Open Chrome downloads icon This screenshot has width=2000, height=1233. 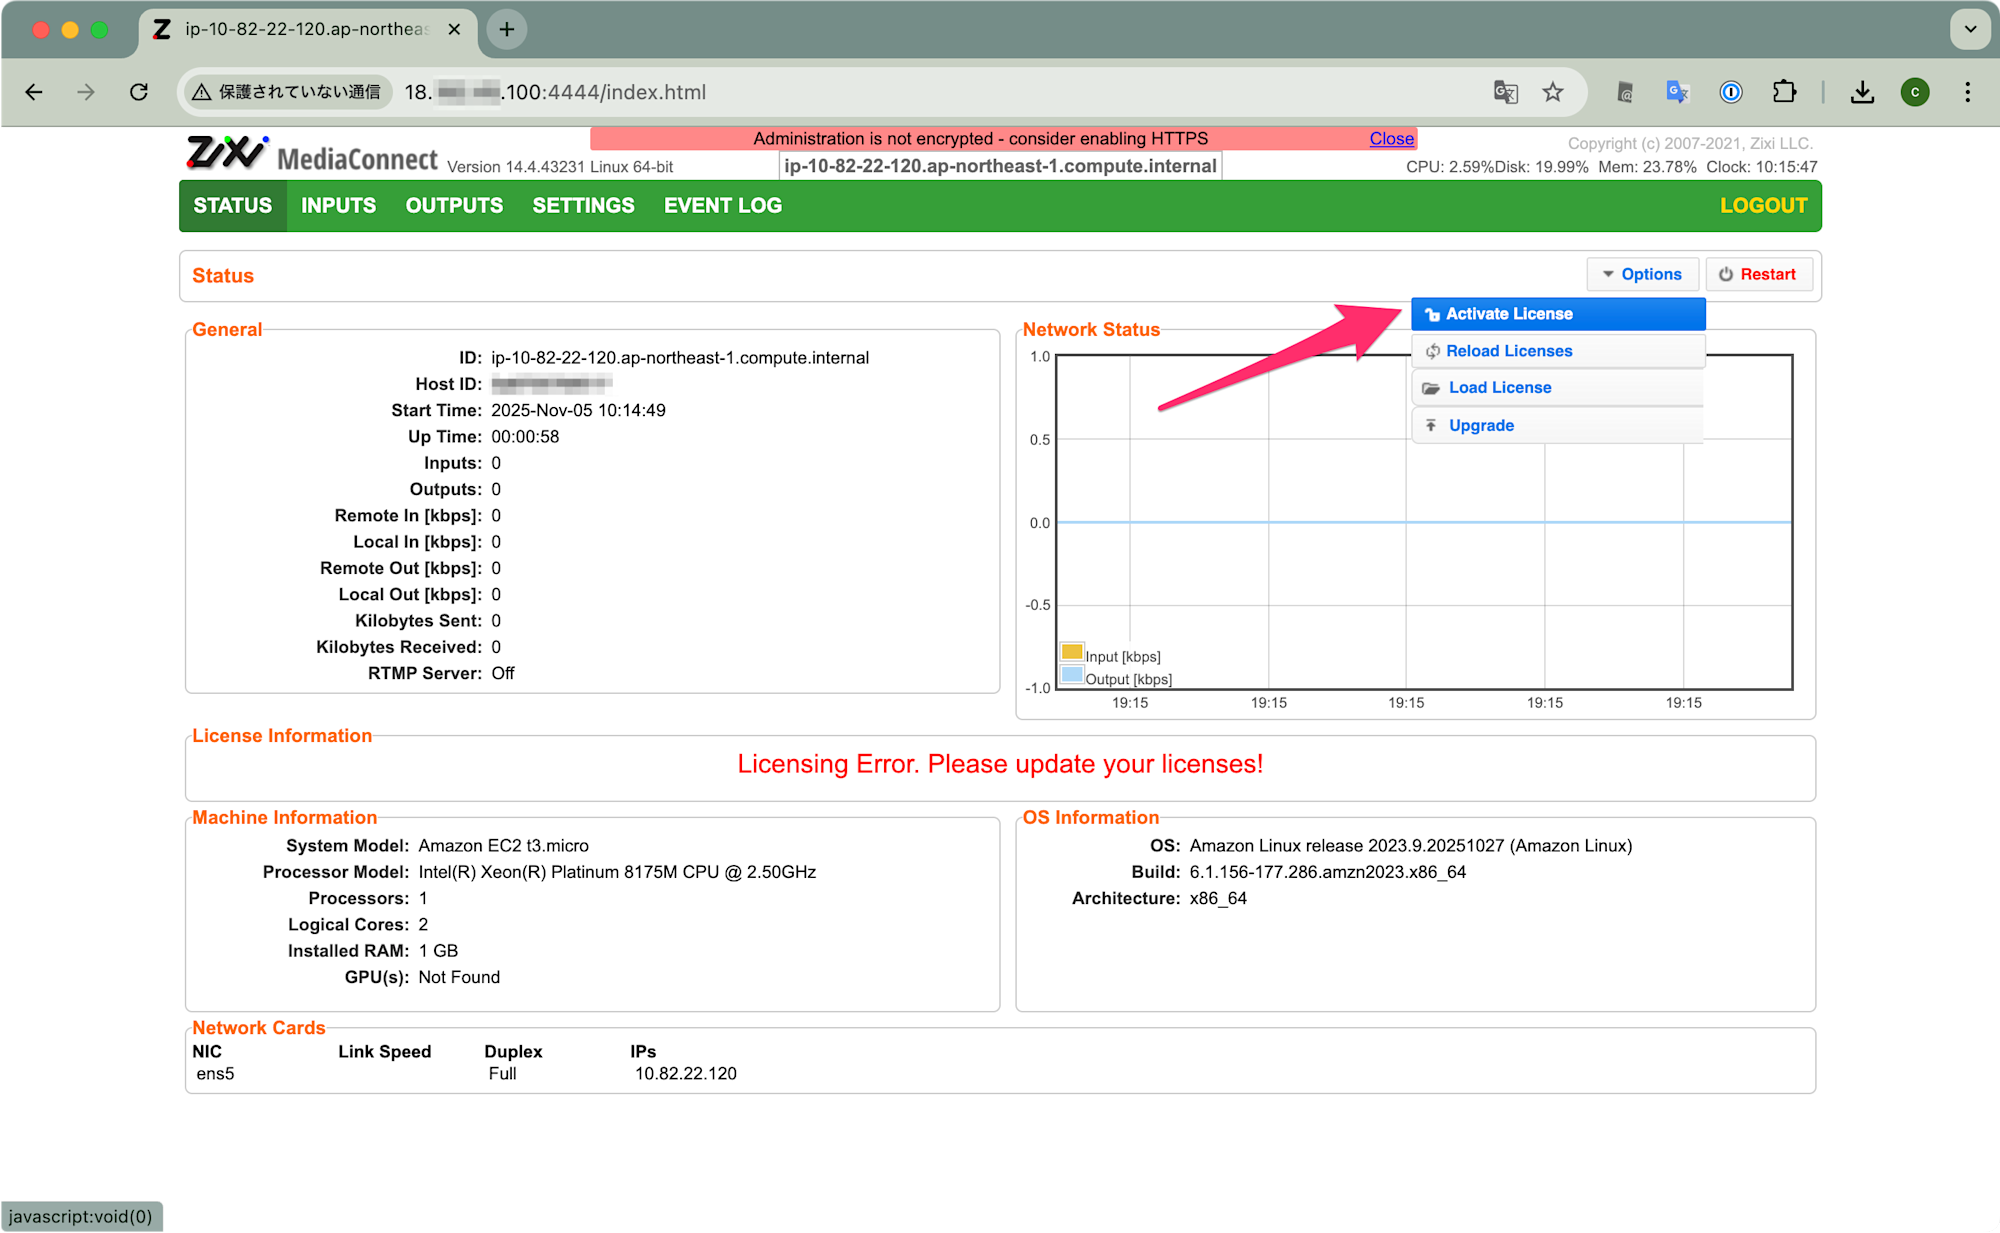click(x=1862, y=92)
